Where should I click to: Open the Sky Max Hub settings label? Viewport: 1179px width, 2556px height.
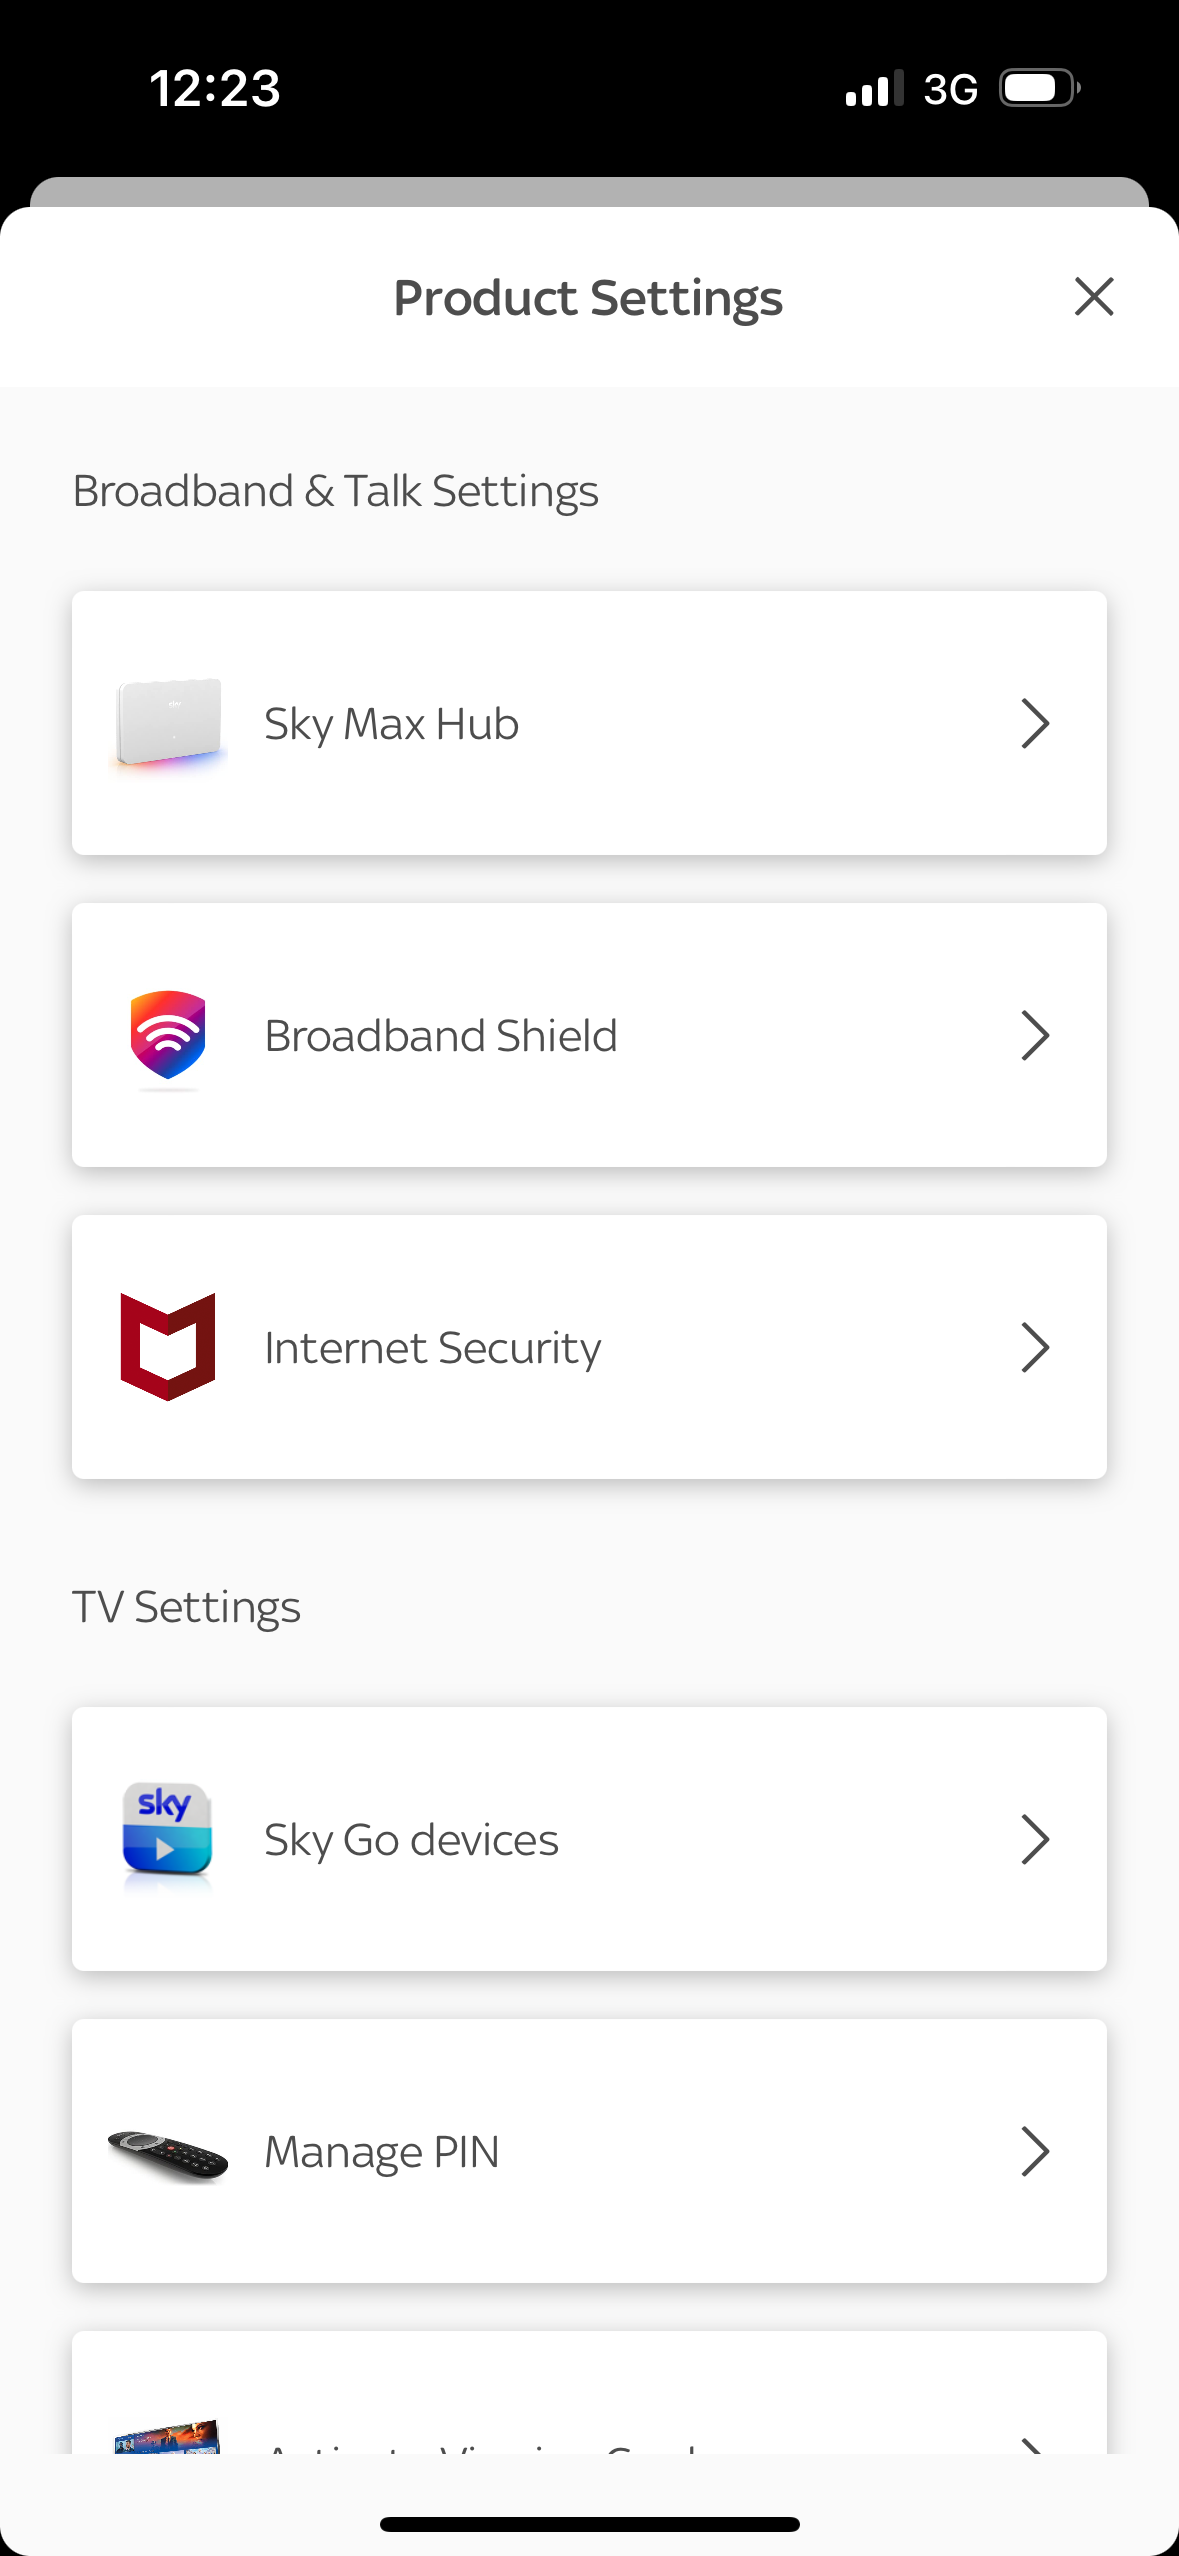pyautogui.click(x=392, y=723)
